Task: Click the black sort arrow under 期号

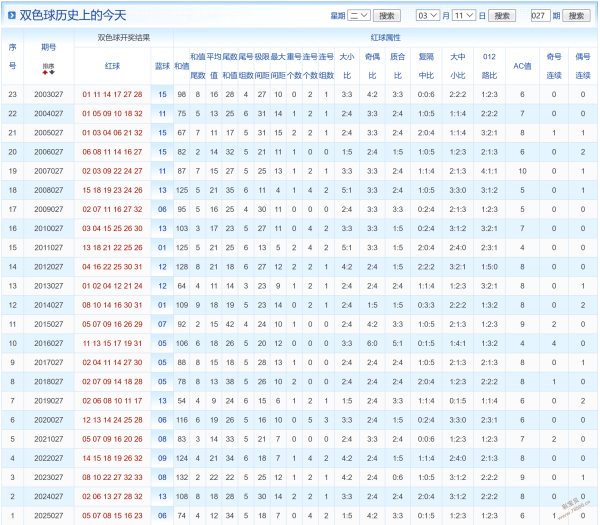Action: point(52,71)
